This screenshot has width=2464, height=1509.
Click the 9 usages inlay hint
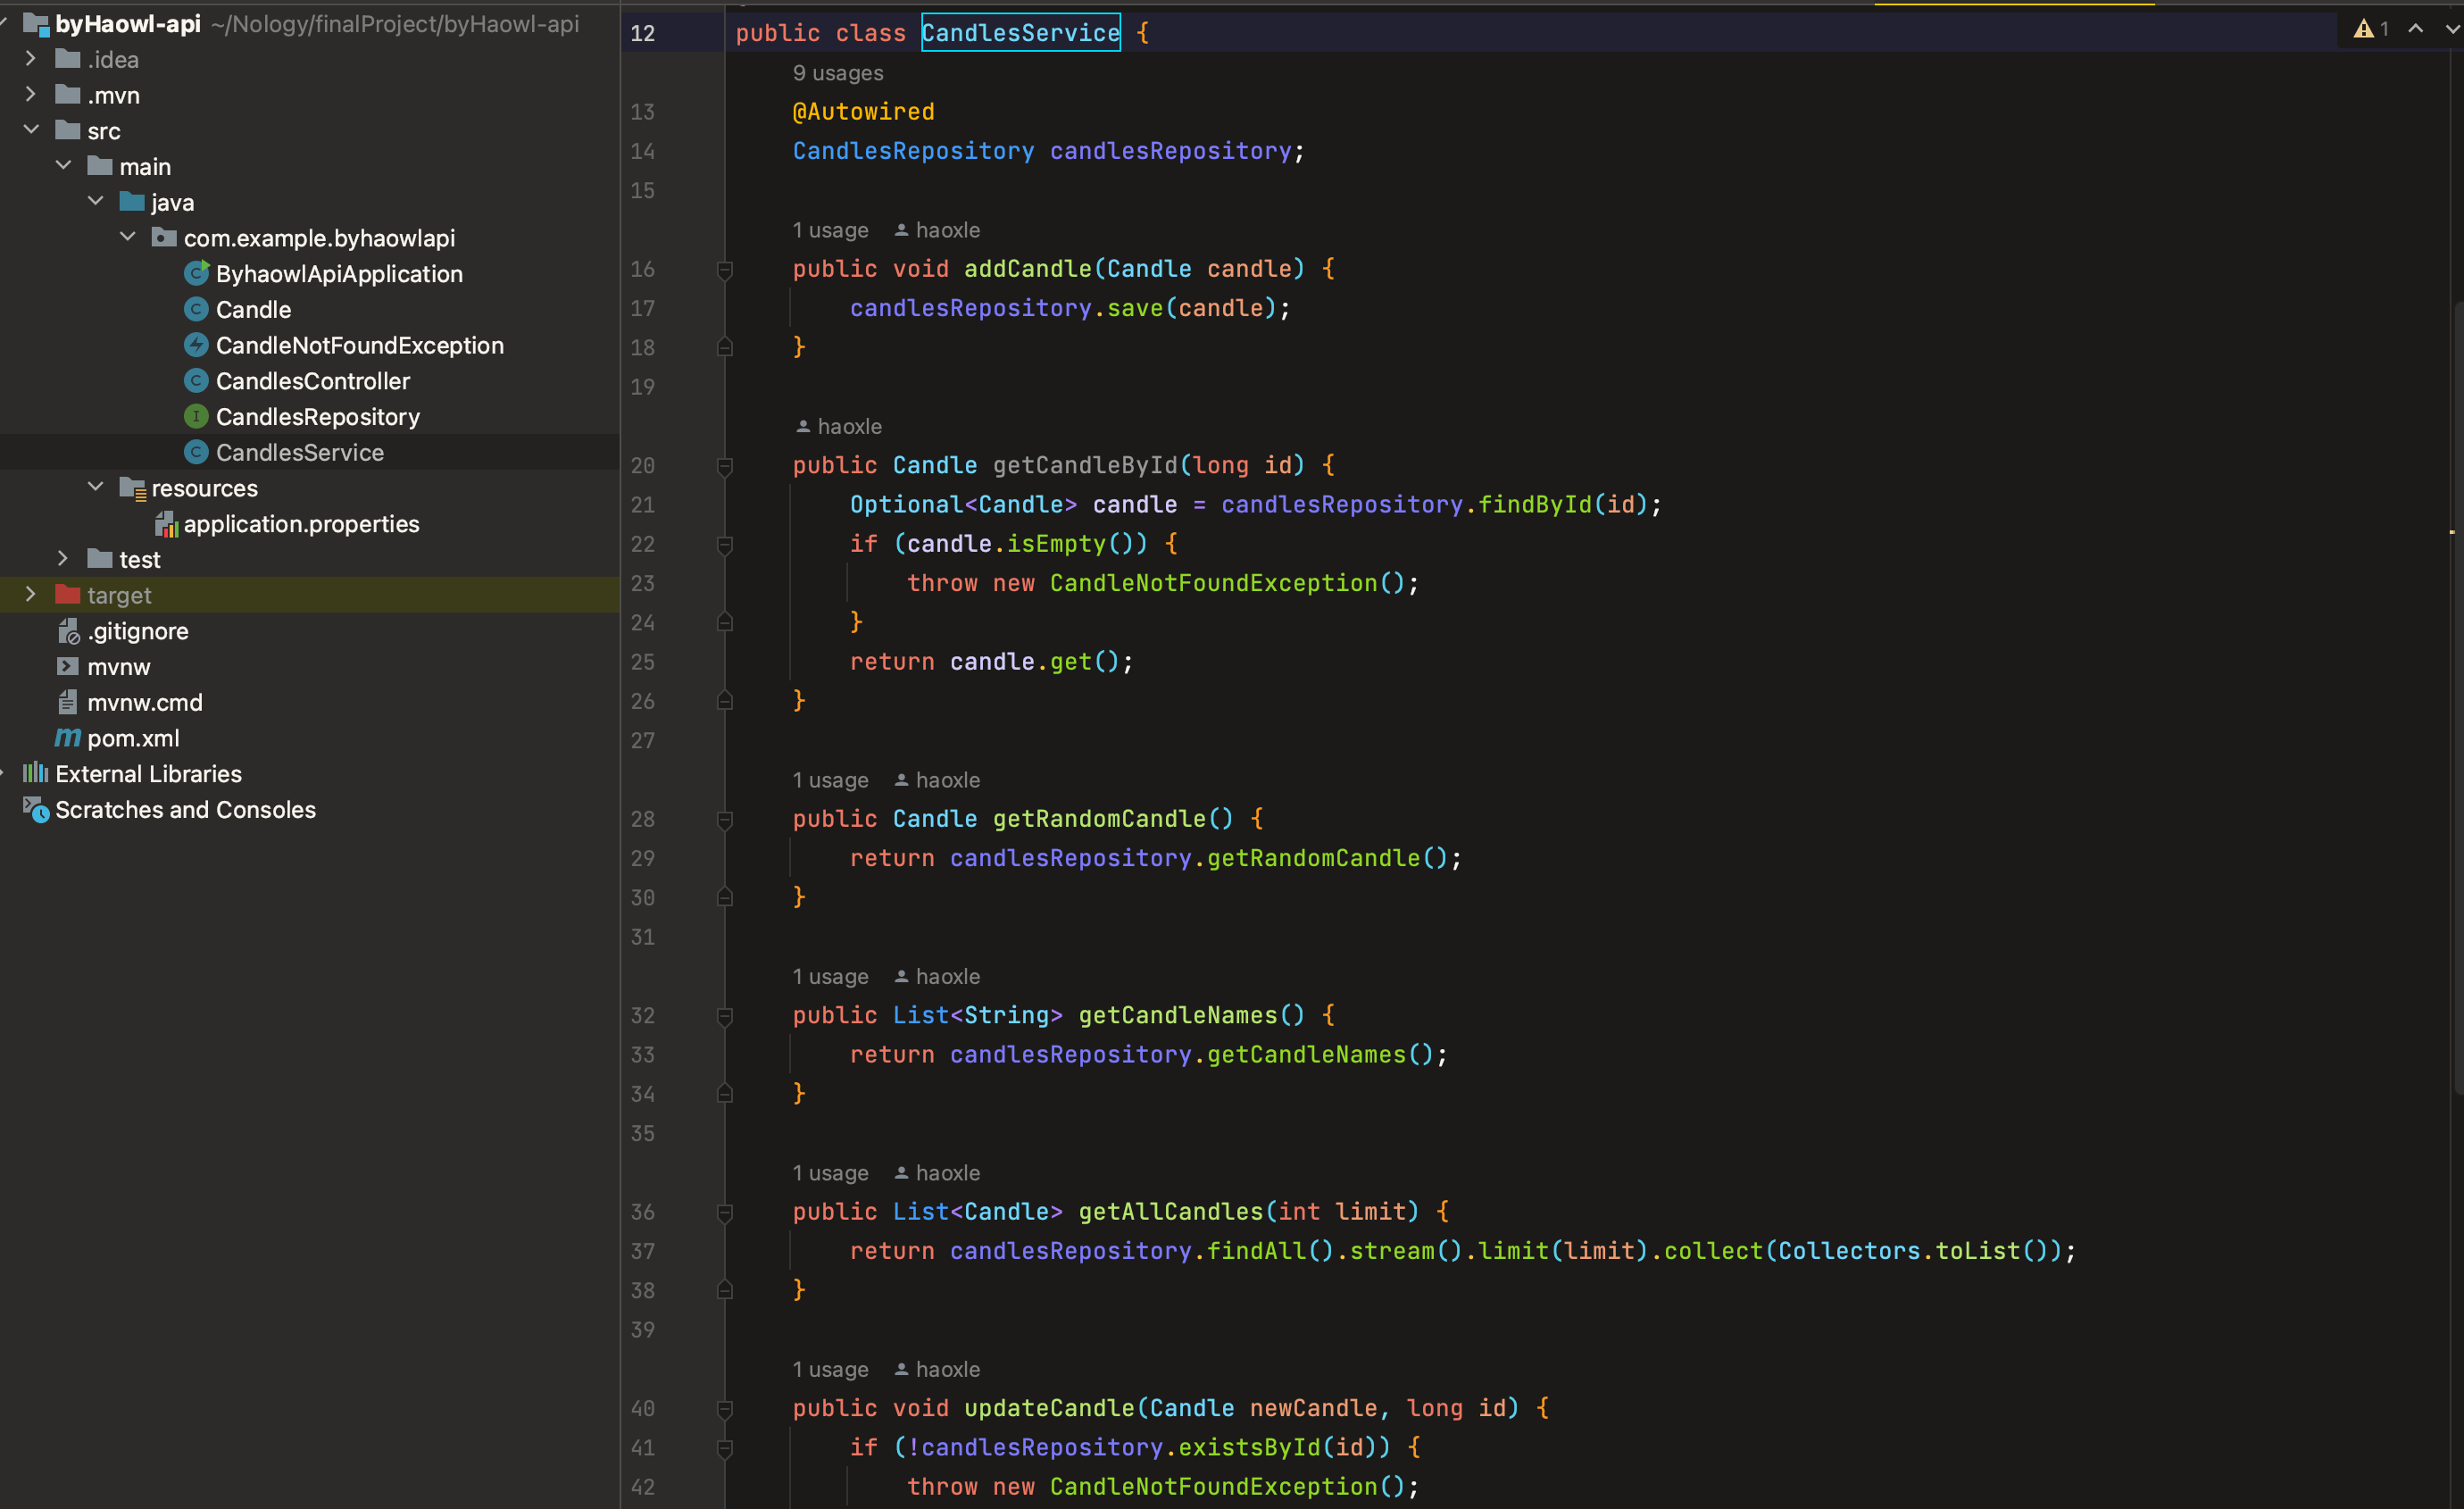click(837, 73)
